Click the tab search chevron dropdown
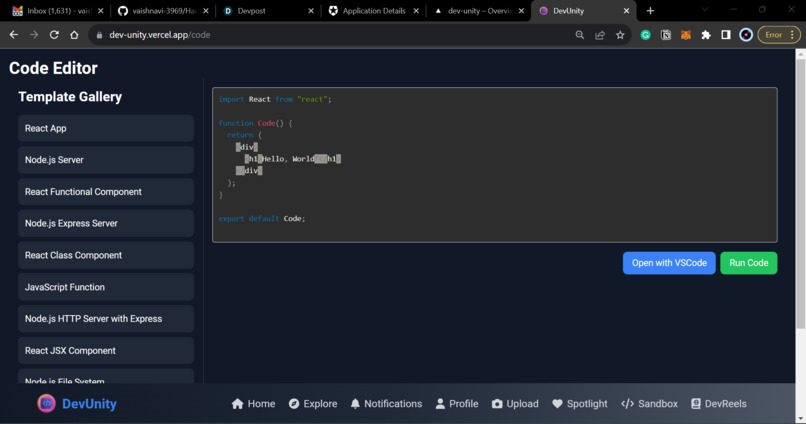Viewport: 806px width, 424px height. tap(705, 10)
